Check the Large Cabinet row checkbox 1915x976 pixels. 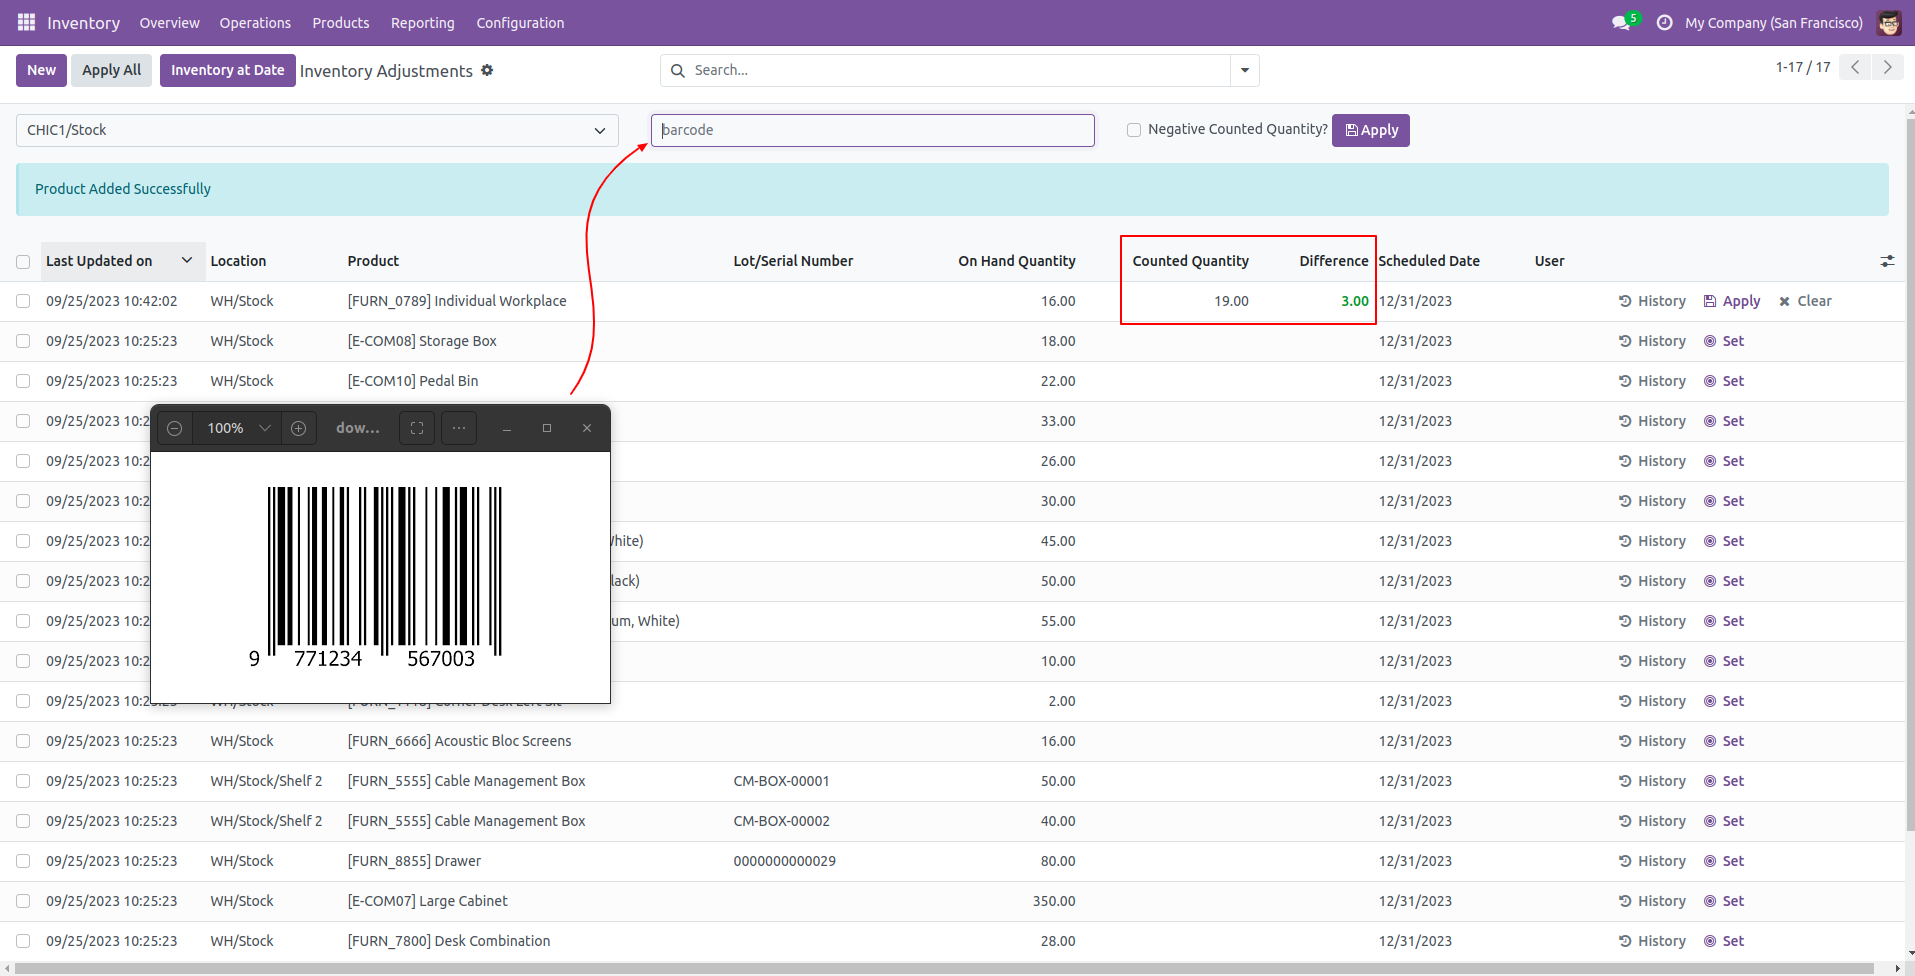click(23, 901)
